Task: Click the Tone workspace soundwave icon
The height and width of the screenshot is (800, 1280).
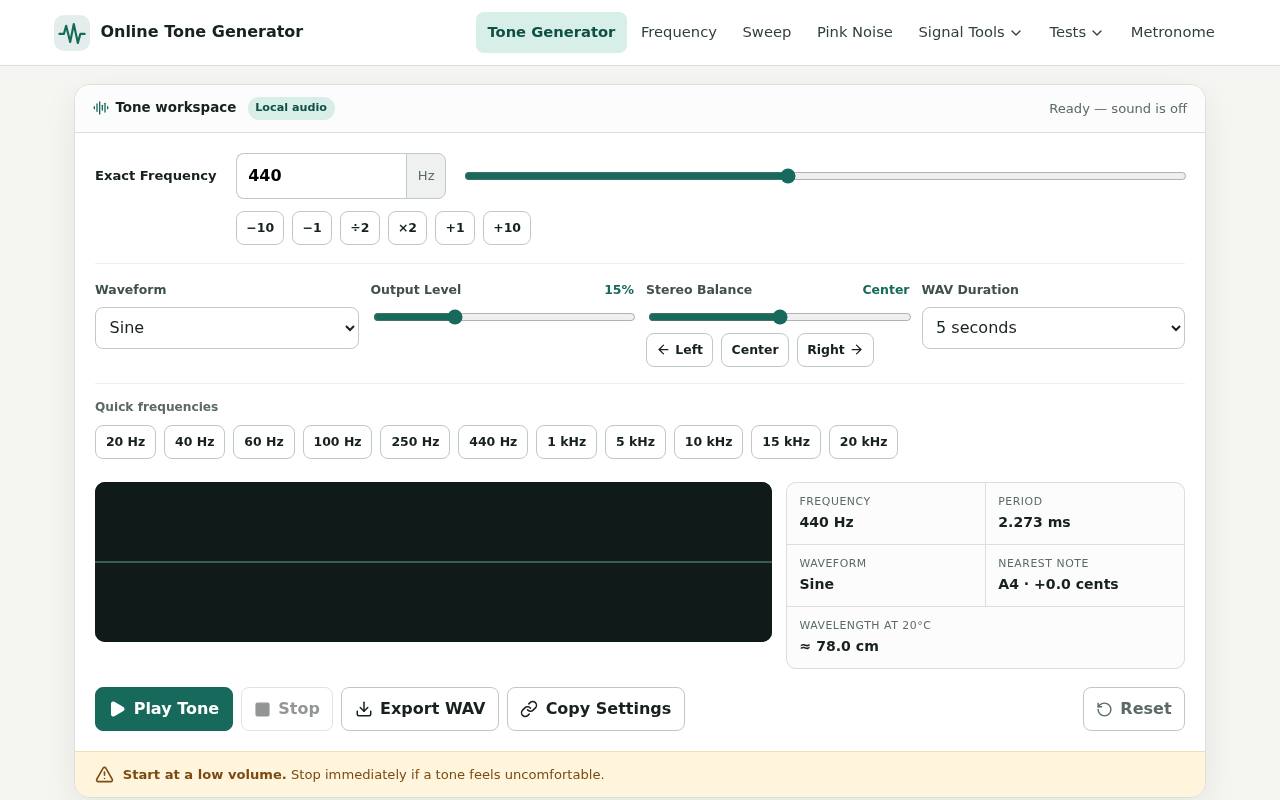Action: click(101, 108)
